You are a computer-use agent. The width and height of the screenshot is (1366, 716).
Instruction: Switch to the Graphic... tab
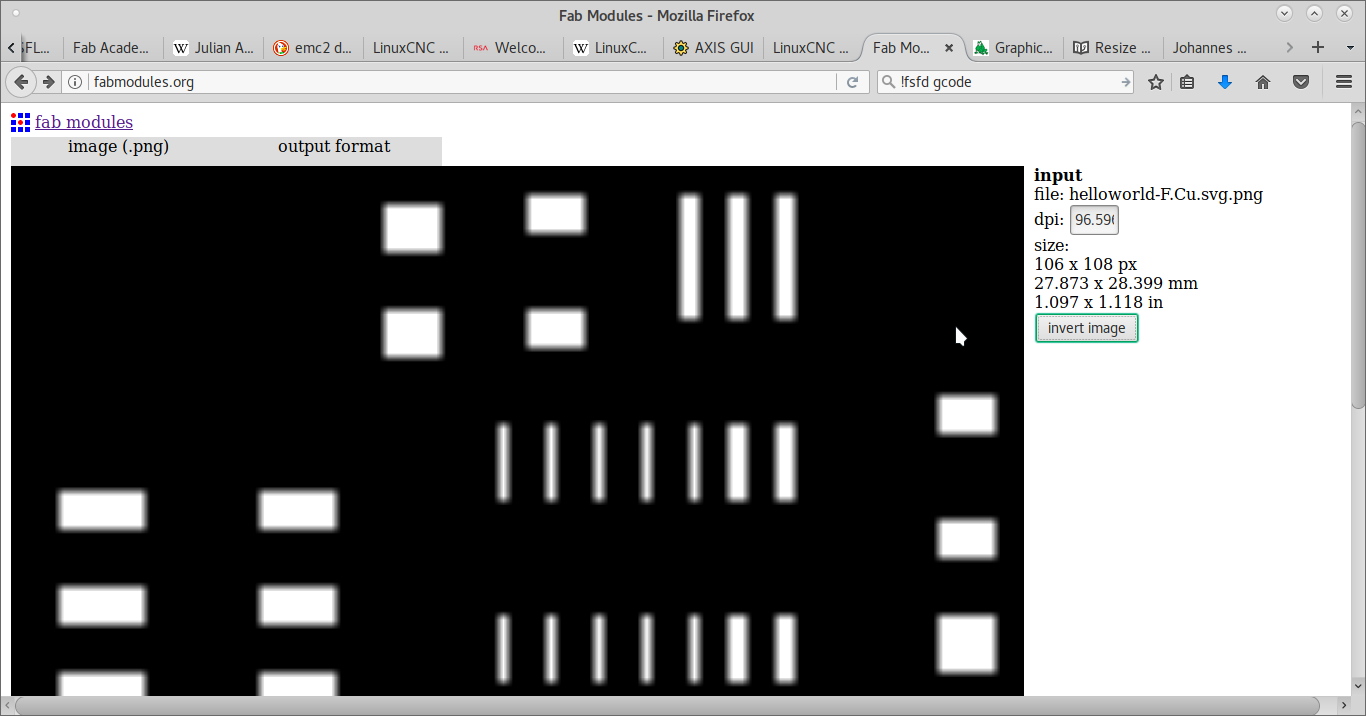click(x=1013, y=47)
